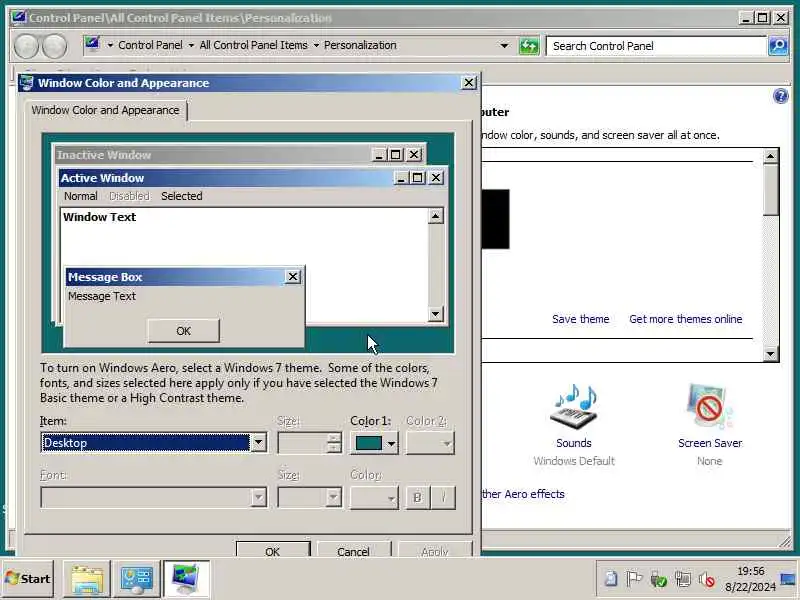Click the Forward navigation button
The width and height of the screenshot is (800, 600).
point(54,46)
